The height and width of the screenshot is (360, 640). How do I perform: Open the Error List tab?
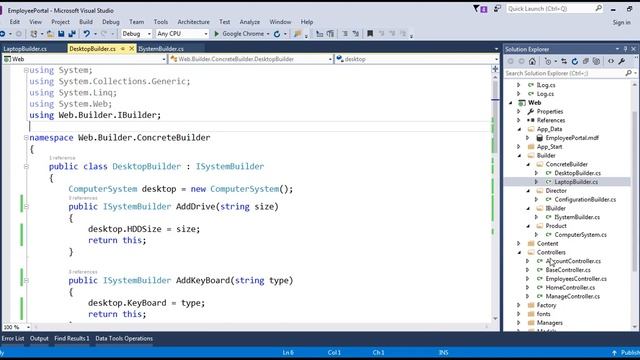[x=13, y=338]
